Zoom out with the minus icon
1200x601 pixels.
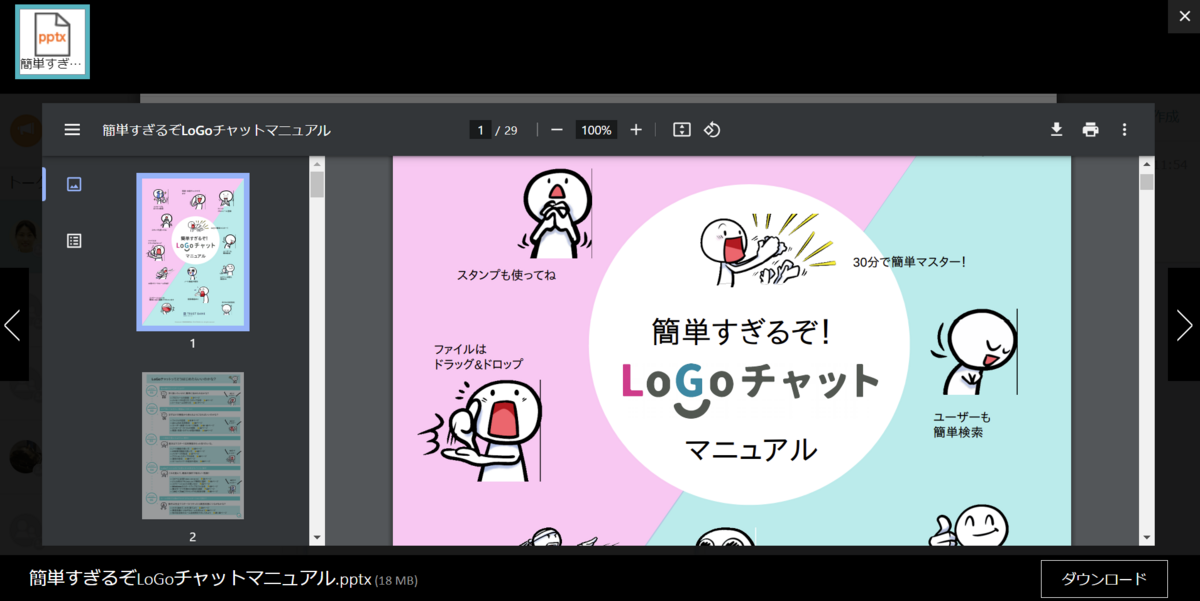pyautogui.click(x=557, y=130)
